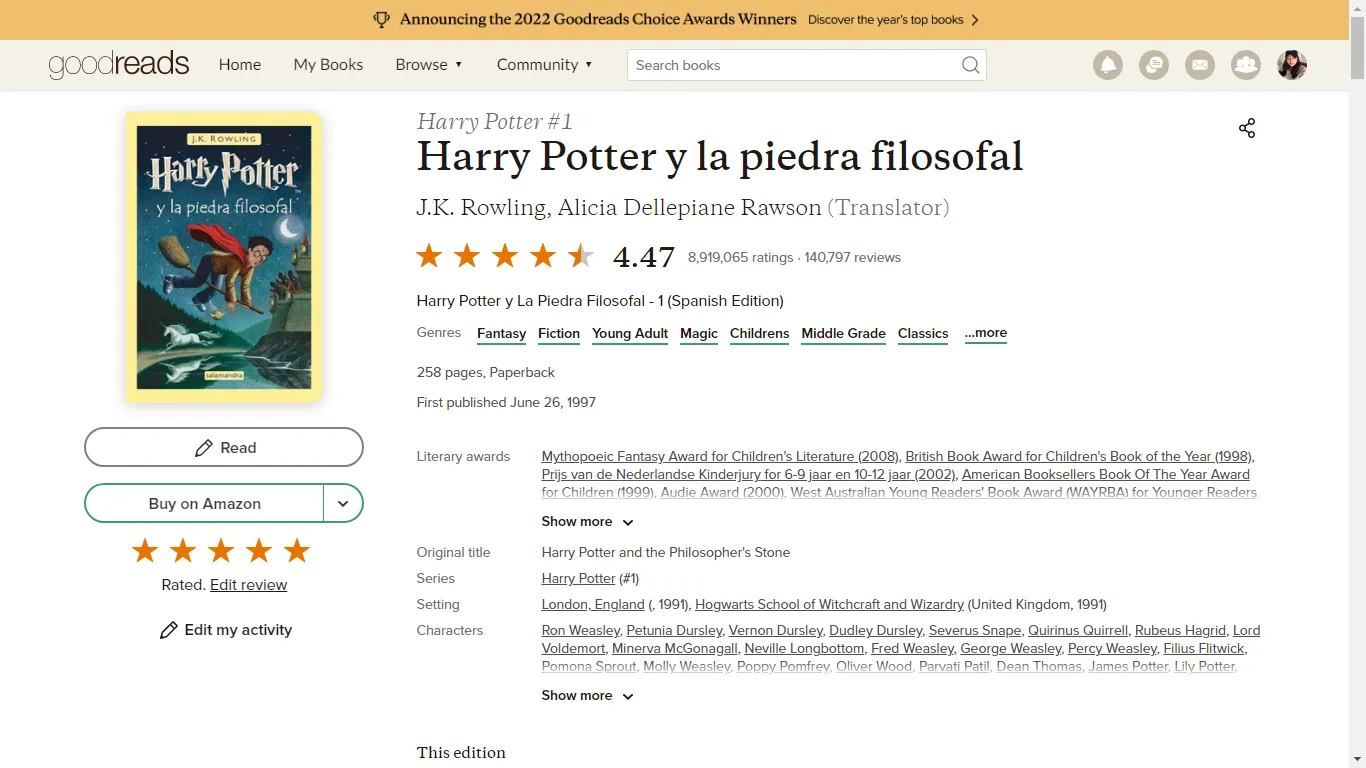Open the Harry Potter #1 series heading

pos(495,122)
